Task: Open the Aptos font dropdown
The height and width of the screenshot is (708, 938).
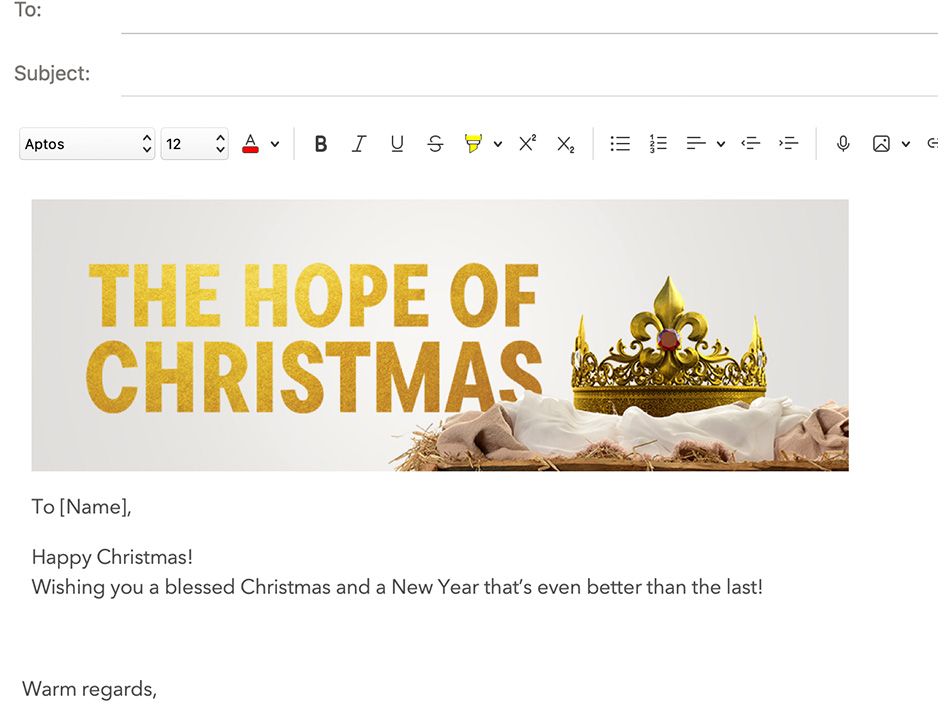Action: point(87,144)
